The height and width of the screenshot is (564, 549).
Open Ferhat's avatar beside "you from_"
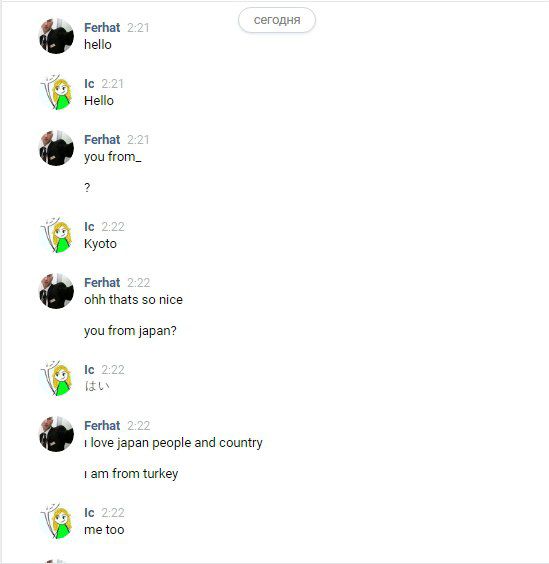(x=56, y=148)
